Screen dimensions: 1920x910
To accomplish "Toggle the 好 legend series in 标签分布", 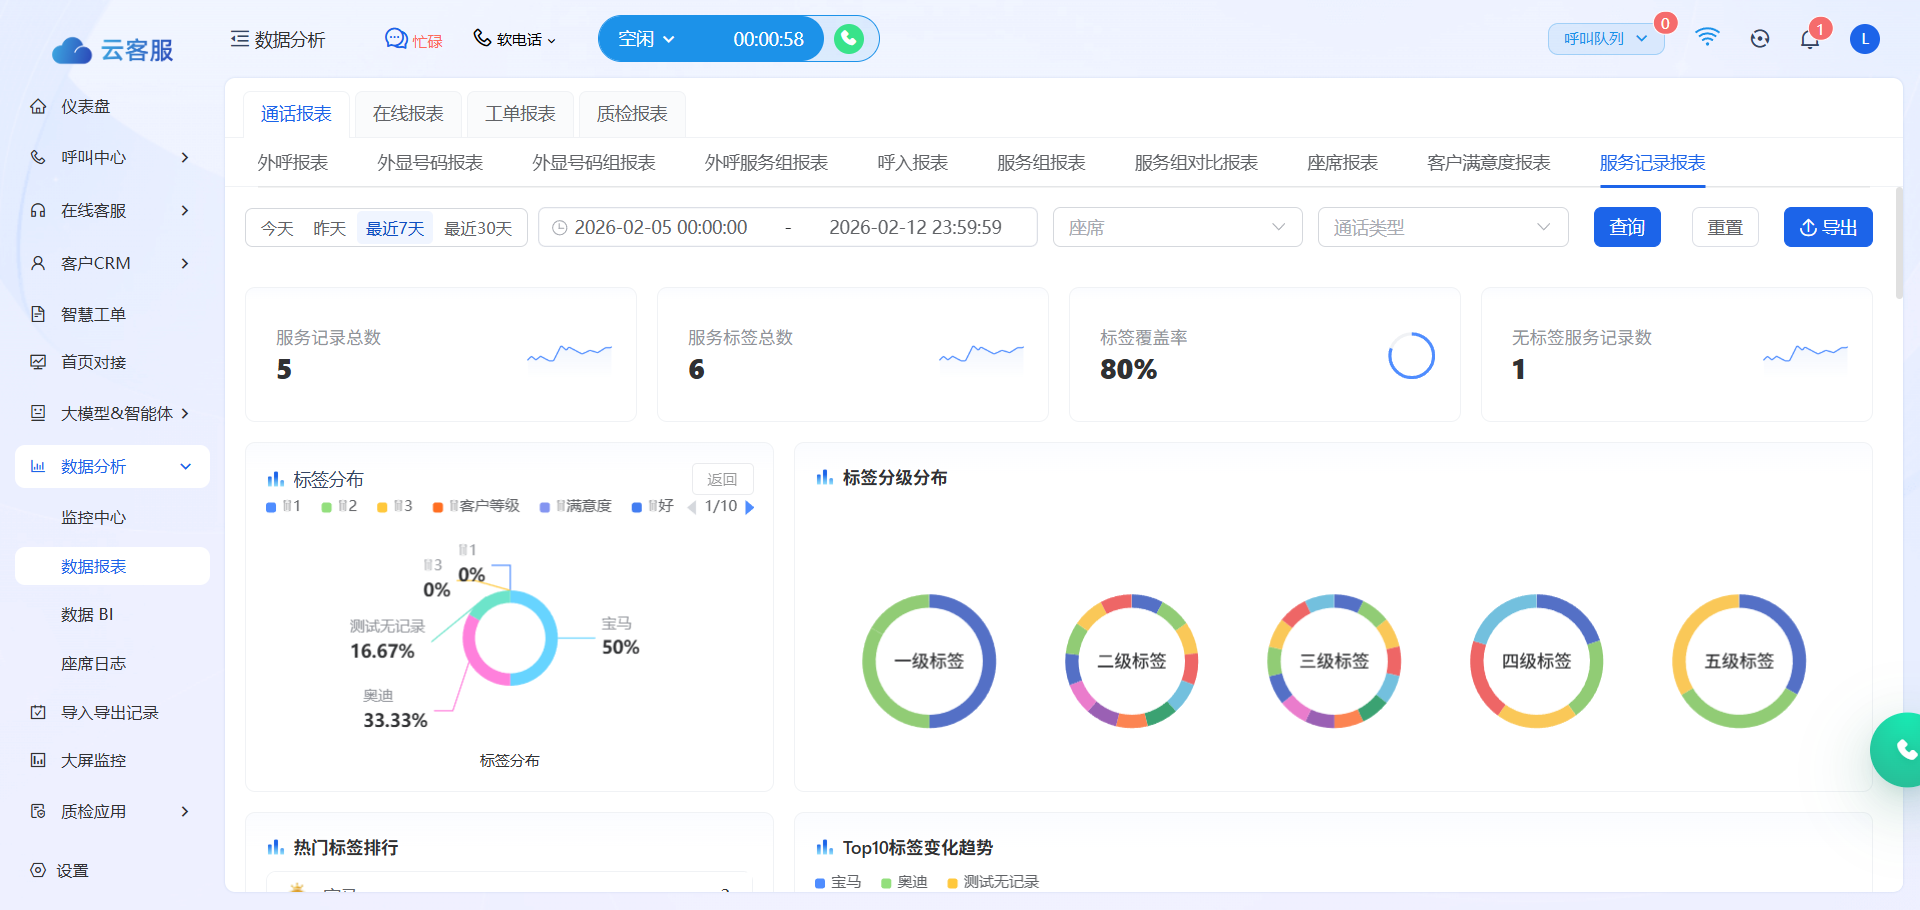I will point(652,506).
